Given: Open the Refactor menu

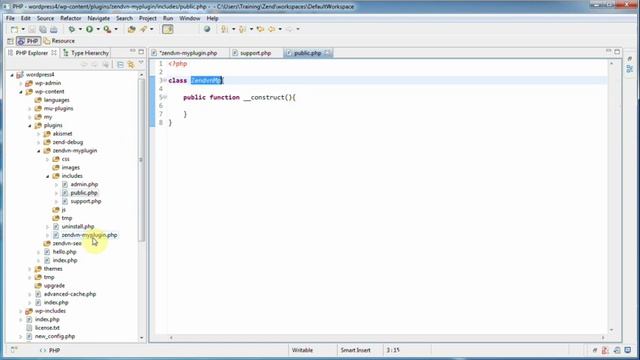Looking at the screenshot, I should click(71, 18).
